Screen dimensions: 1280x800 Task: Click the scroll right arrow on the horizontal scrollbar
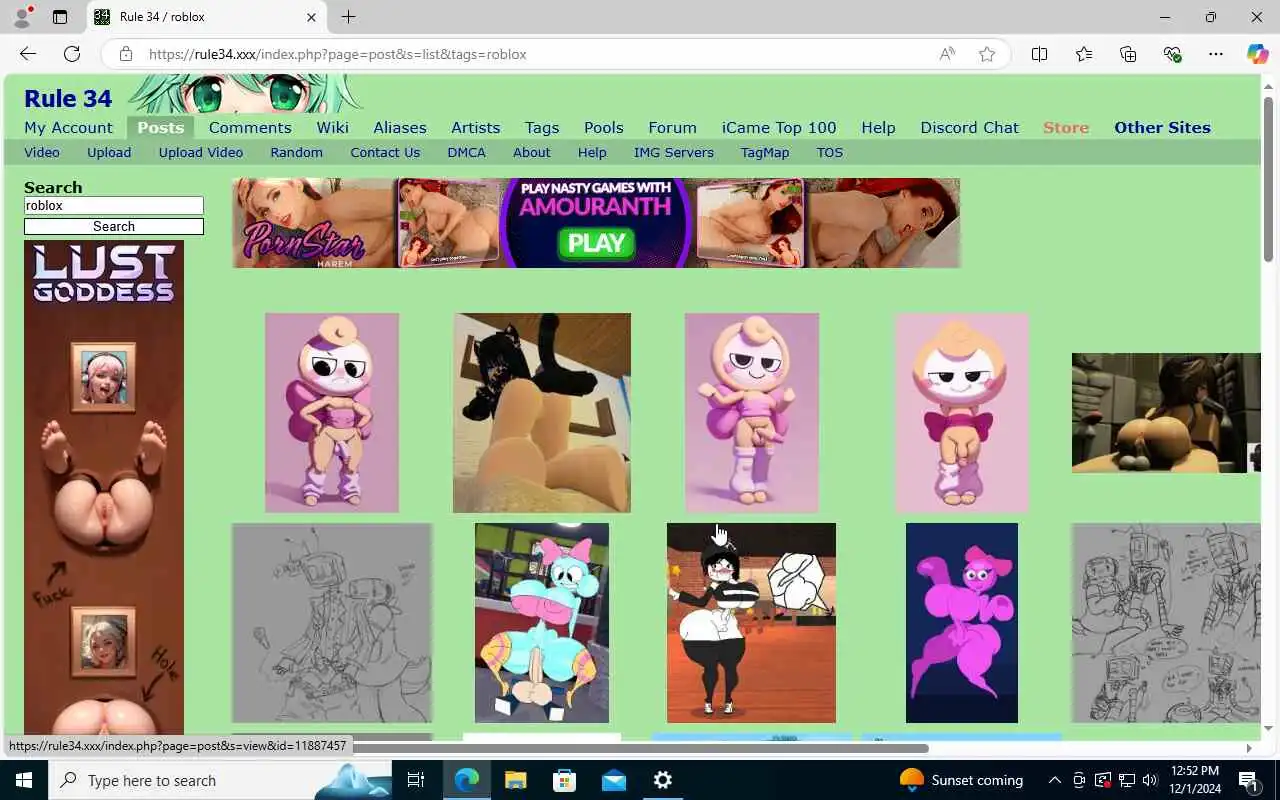(x=1249, y=748)
